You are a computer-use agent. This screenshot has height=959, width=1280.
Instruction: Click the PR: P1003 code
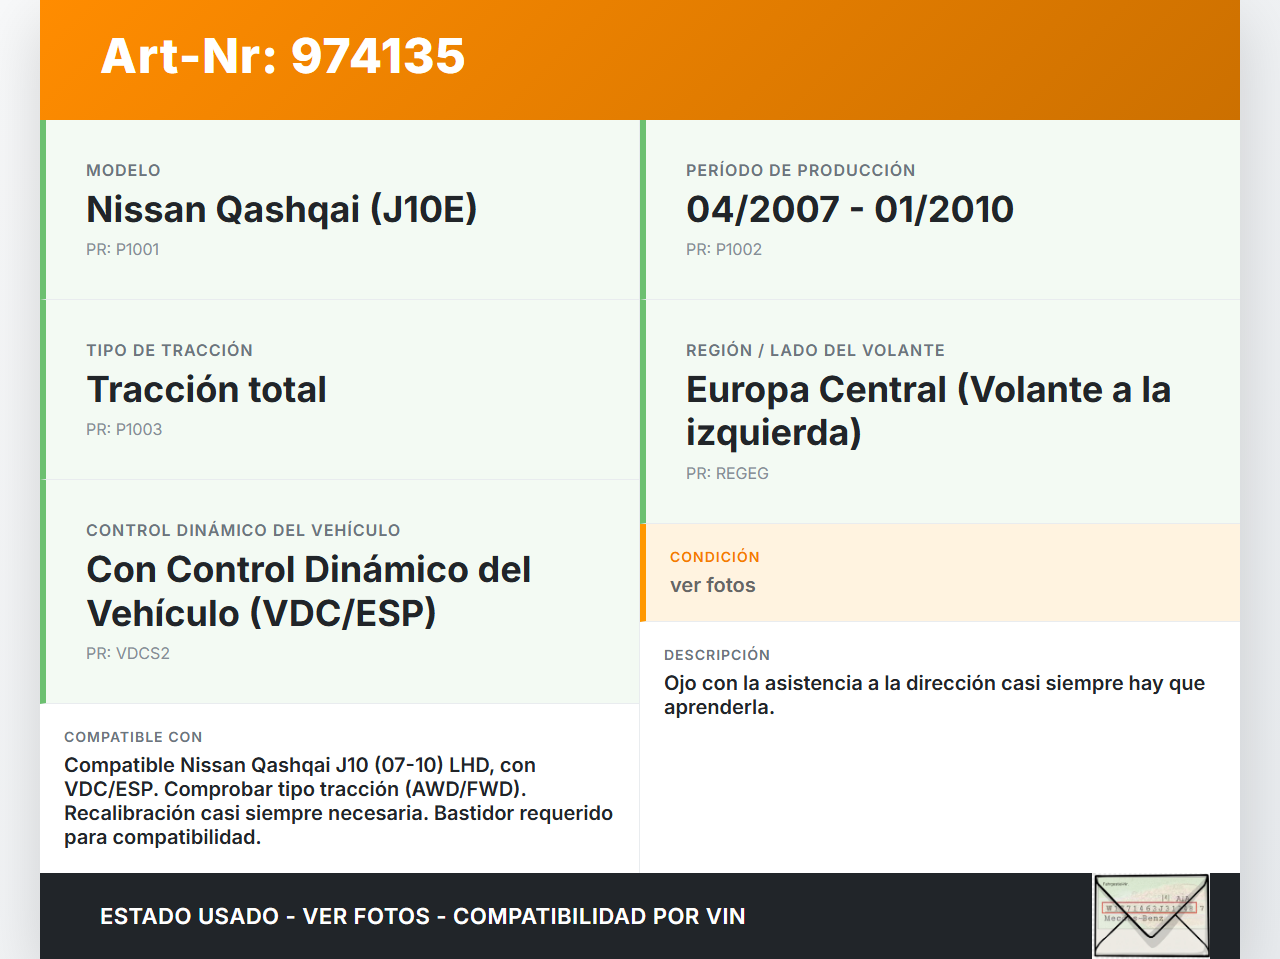coord(123,430)
